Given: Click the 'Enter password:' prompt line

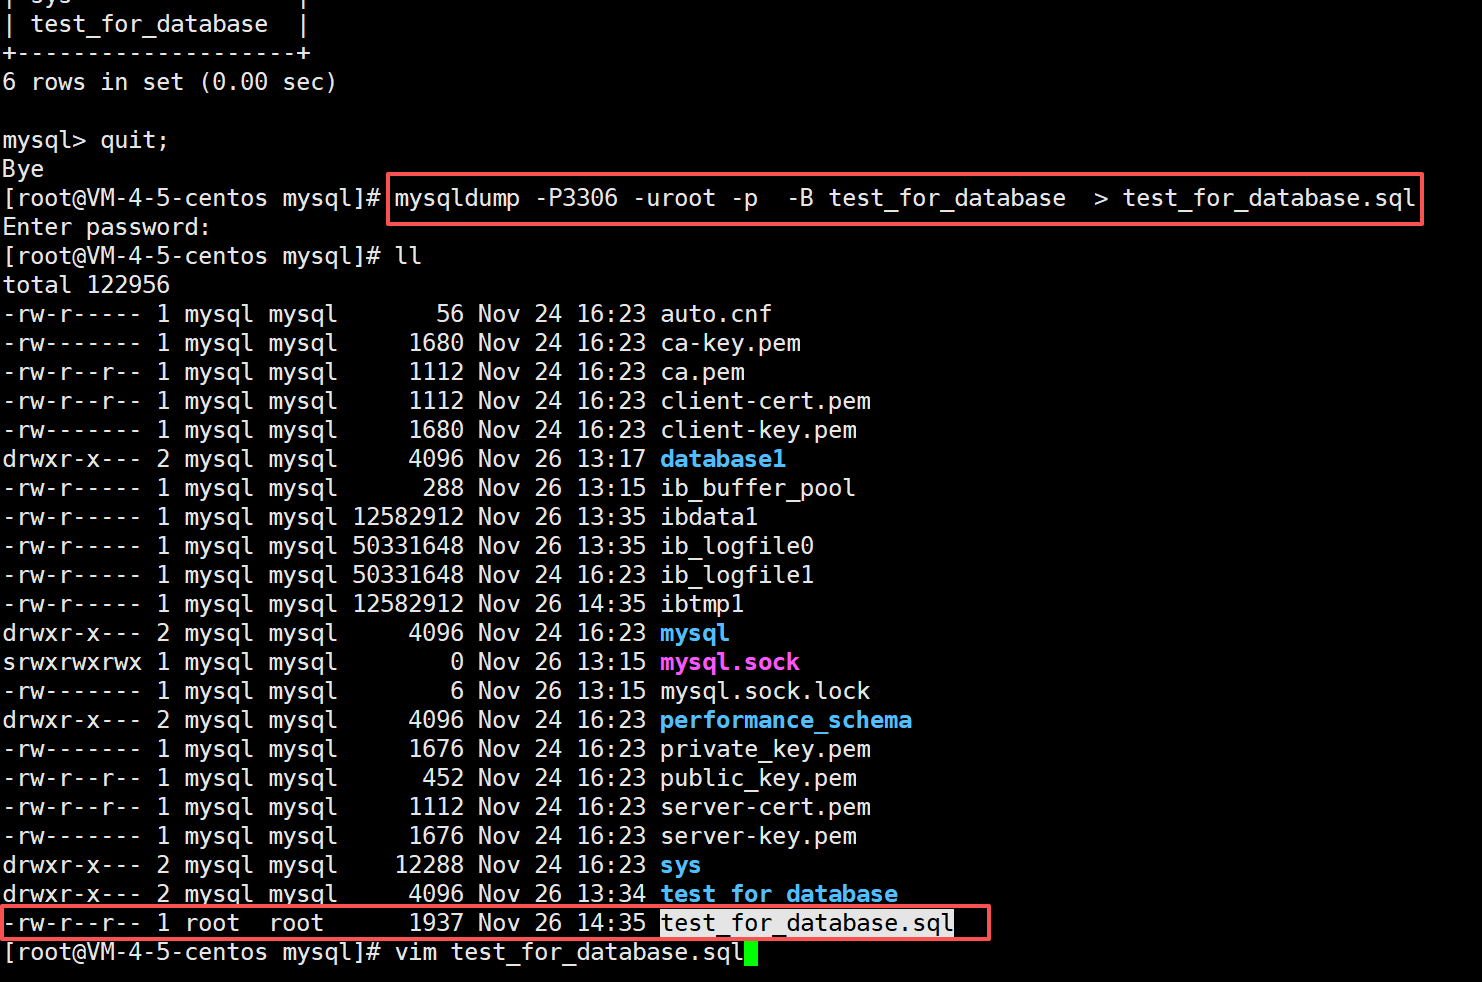Looking at the screenshot, I should 107,227.
